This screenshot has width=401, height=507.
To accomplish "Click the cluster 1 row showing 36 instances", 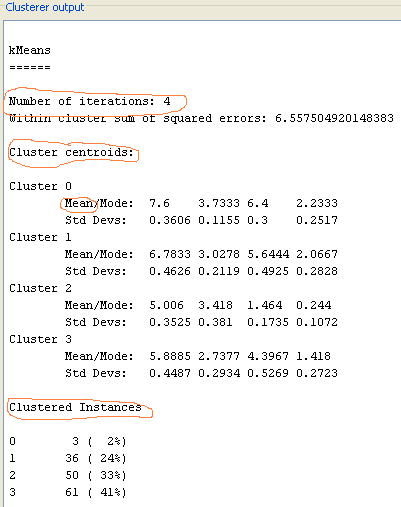I will [68, 458].
